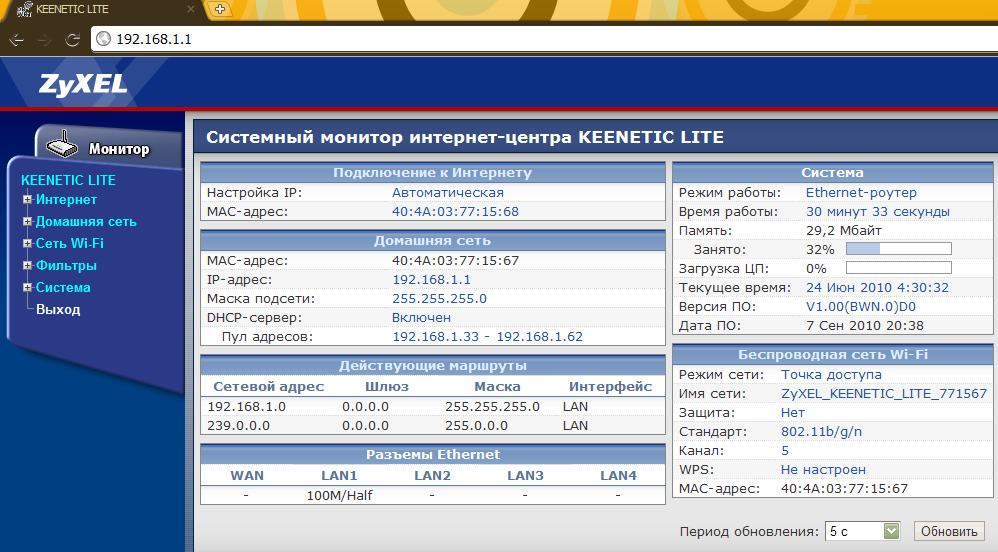Click the WAN MAC address 40:4A:03:77:15:68
The height and width of the screenshot is (552, 998).
(x=455, y=211)
